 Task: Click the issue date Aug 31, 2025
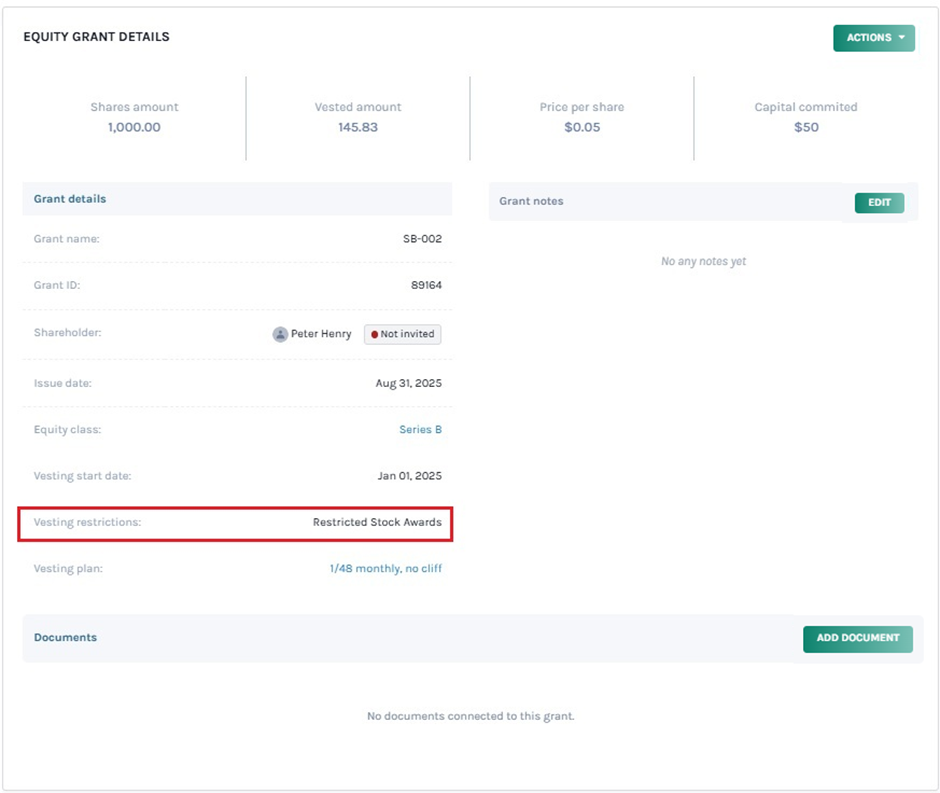coord(409,383)
